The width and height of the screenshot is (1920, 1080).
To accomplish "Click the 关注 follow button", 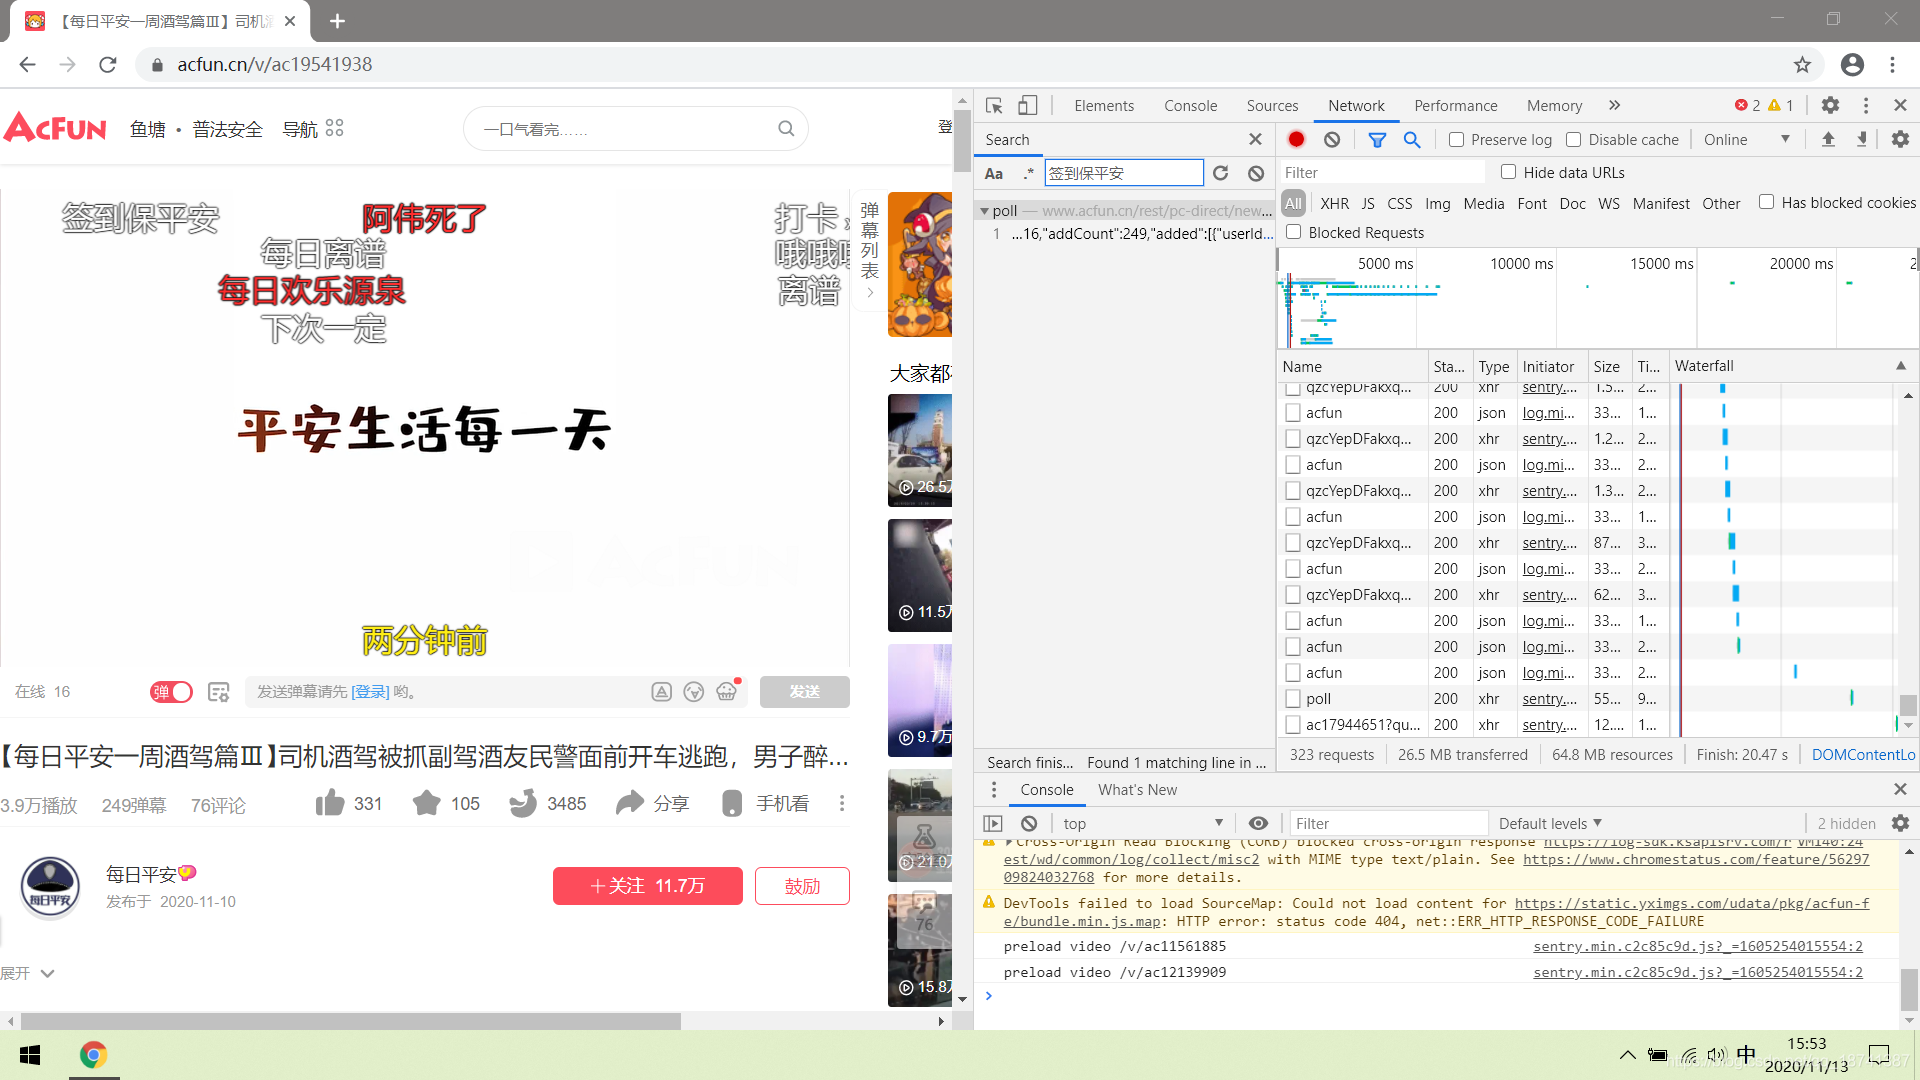I will point(647,886).
